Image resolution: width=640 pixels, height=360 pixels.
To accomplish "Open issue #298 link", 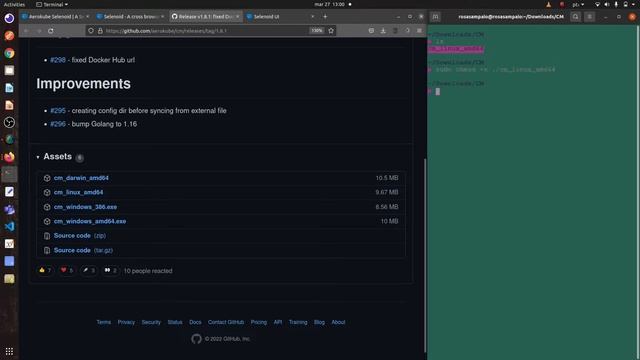I will click(x=58, y=60).
